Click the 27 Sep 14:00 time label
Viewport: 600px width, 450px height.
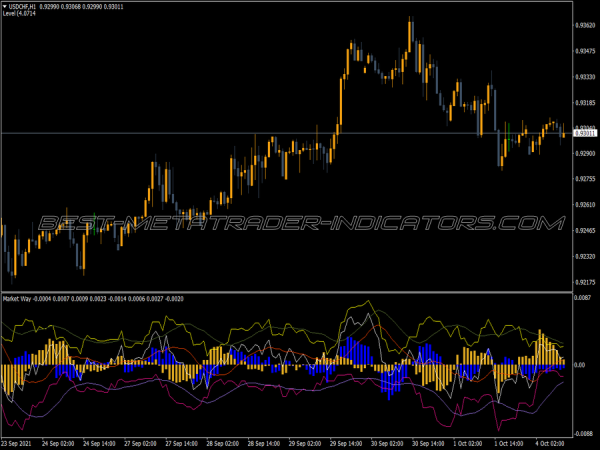[x=182, y=443]
